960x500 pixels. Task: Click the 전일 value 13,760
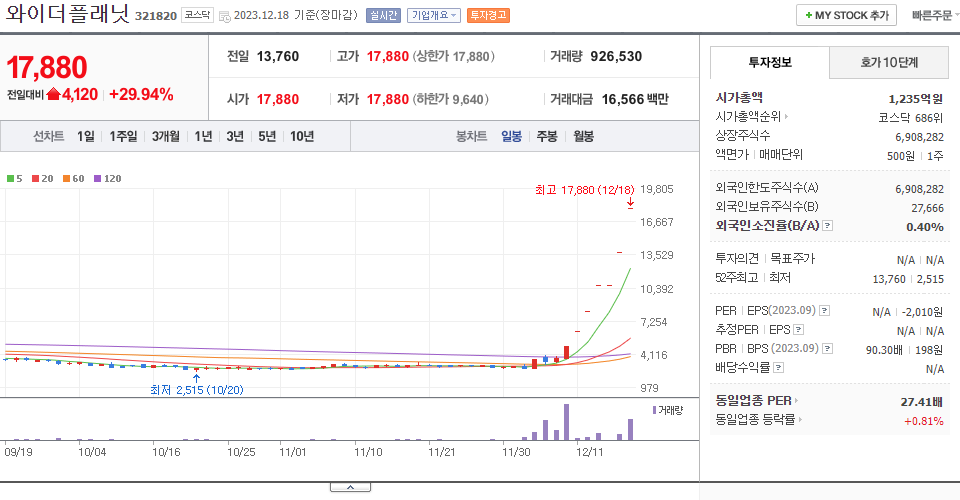278,56
